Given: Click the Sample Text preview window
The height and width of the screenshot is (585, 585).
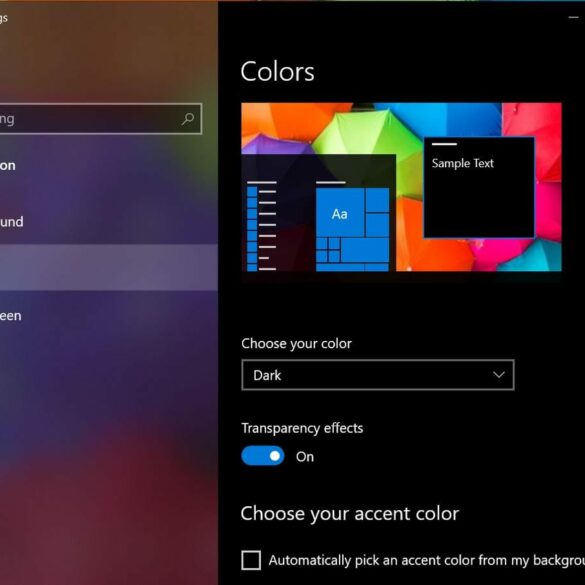Looking at the screenshot, I should (x=479, y=187).
